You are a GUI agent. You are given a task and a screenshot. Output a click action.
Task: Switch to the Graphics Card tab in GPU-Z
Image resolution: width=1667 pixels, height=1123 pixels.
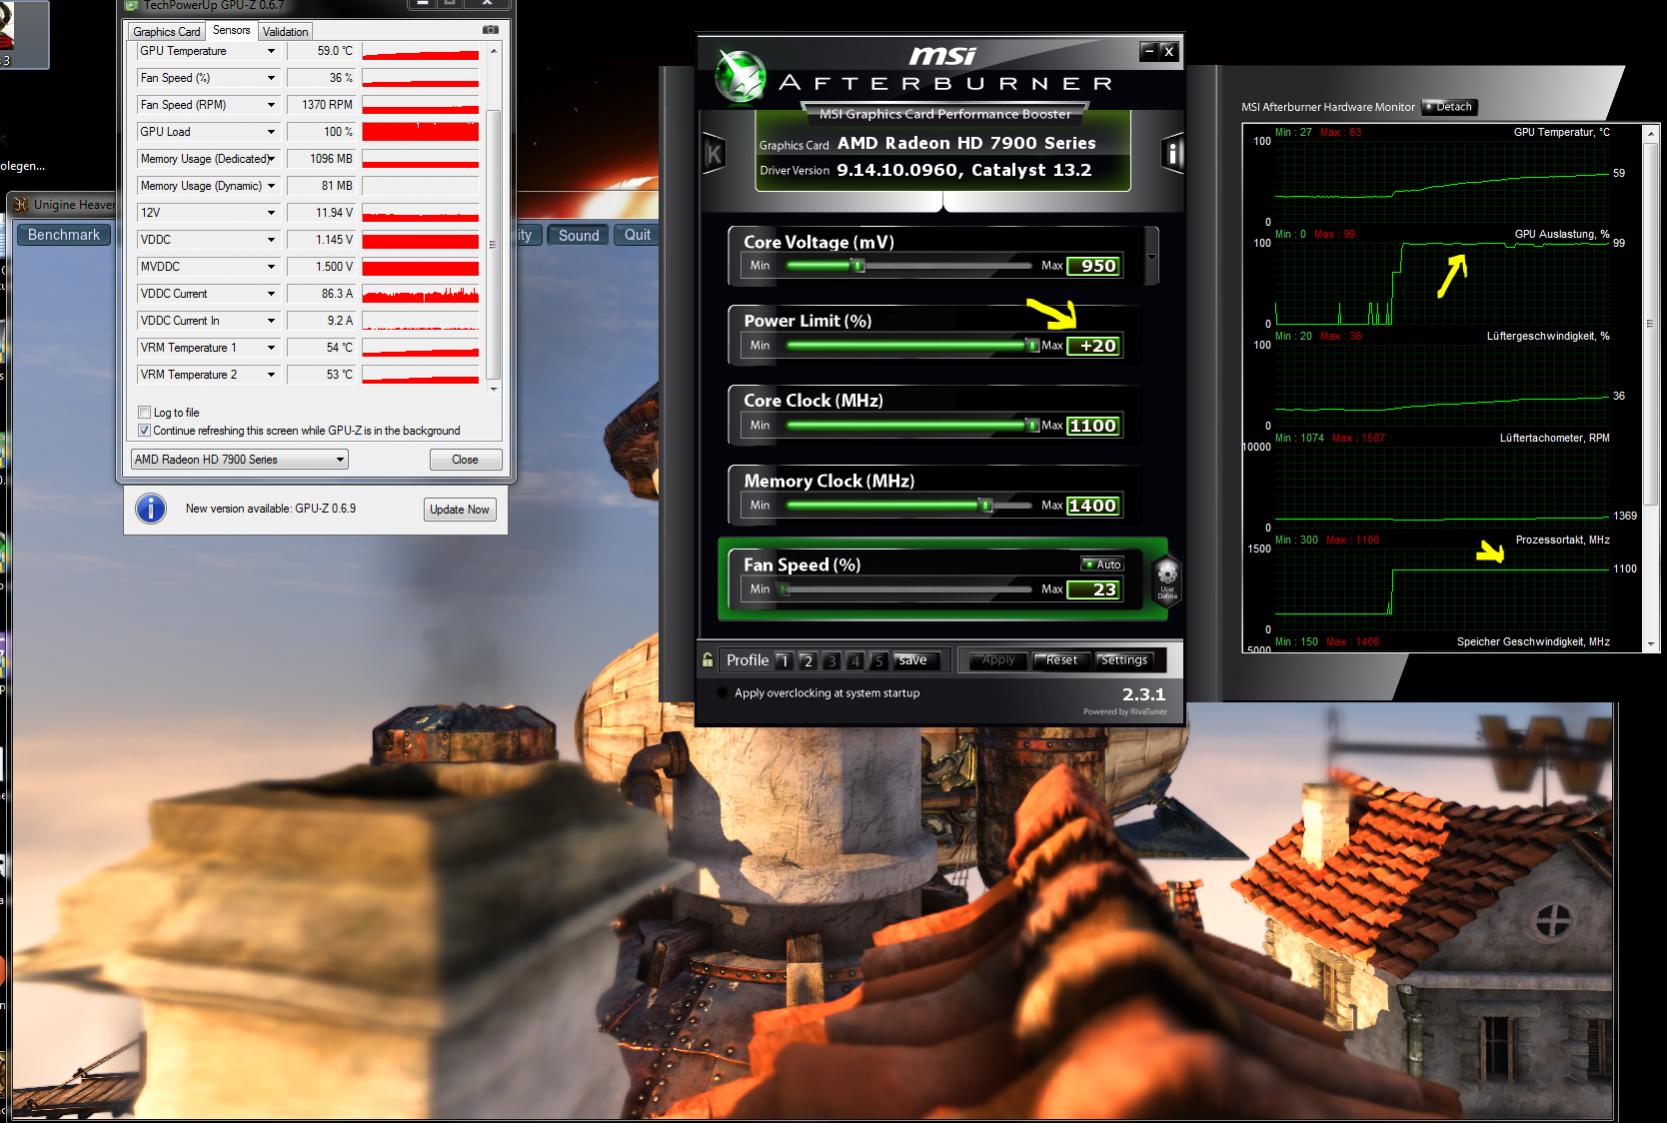click(x=167, y=32)
